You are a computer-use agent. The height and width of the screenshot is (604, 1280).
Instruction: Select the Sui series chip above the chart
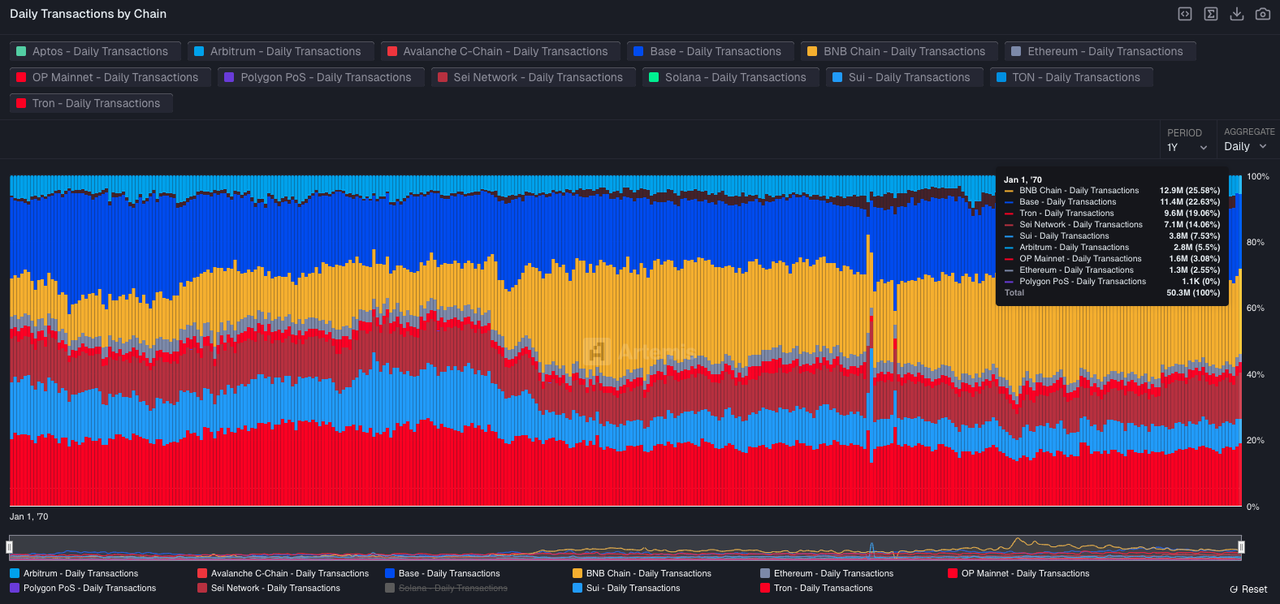coord(903,77)
